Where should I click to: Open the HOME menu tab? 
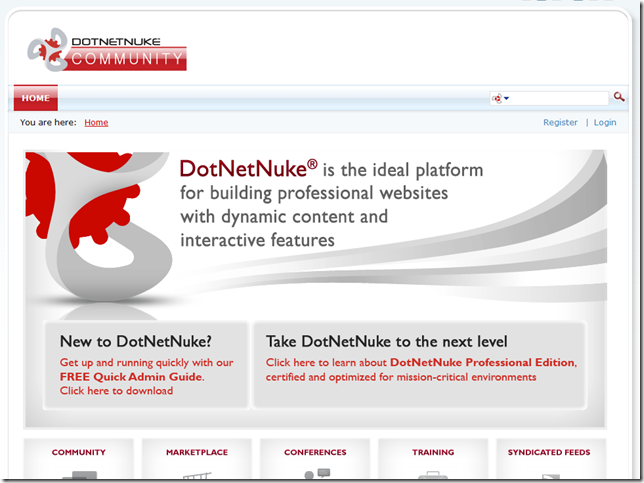click(x=36, y=98)
